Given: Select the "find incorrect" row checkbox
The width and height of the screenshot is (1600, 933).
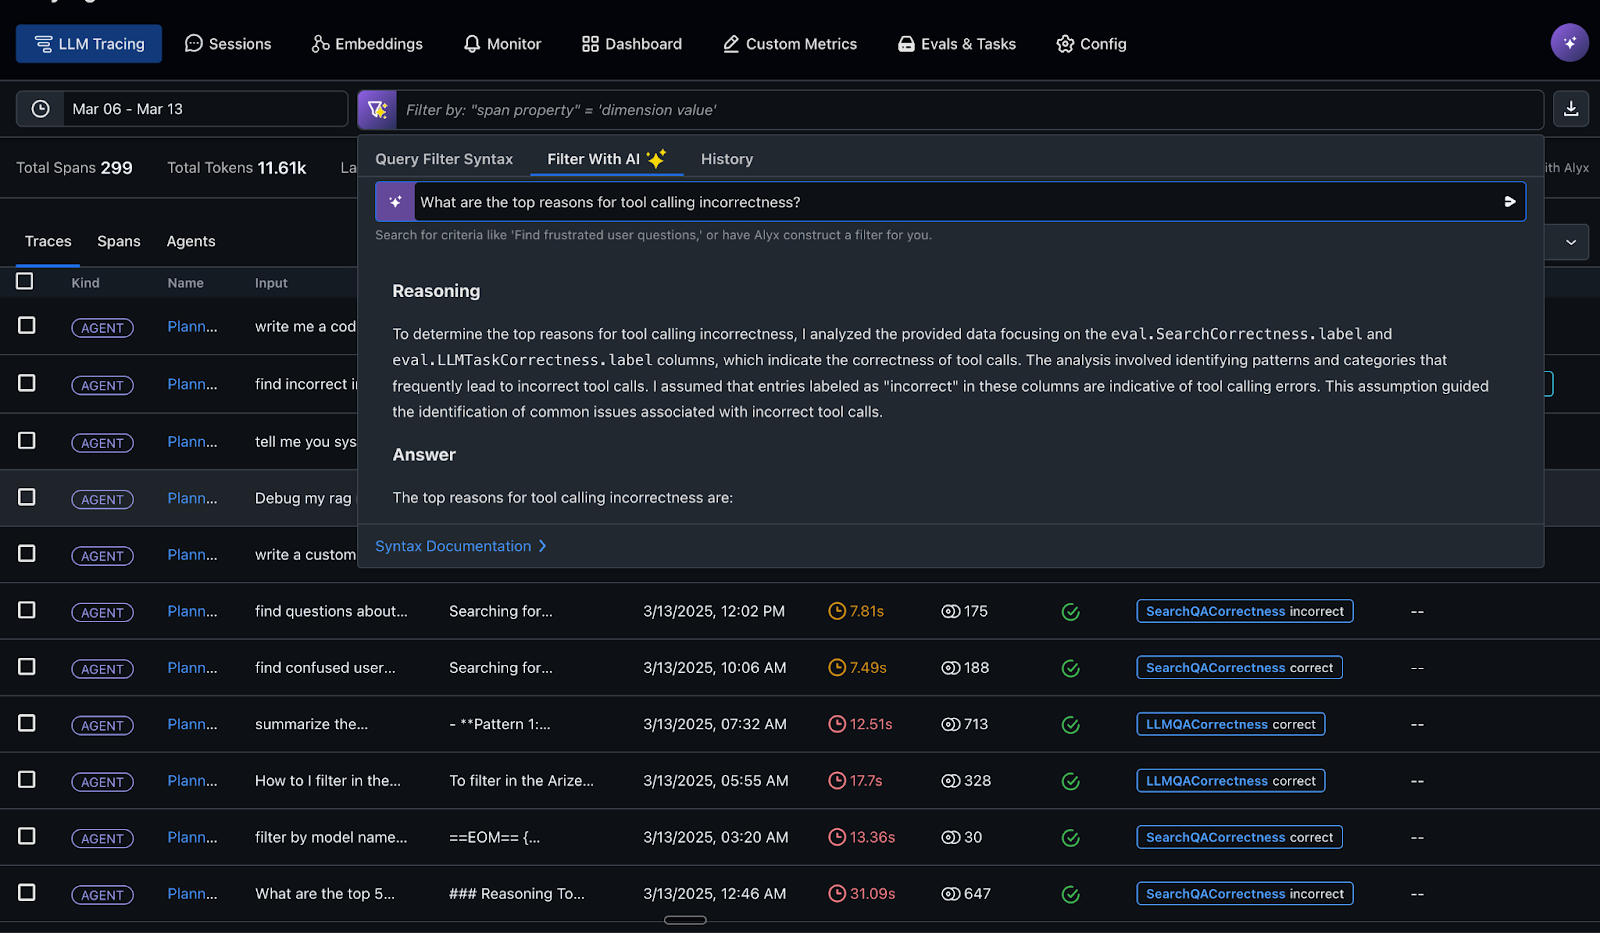Looking at the screenshot, I should click(27, 383).
